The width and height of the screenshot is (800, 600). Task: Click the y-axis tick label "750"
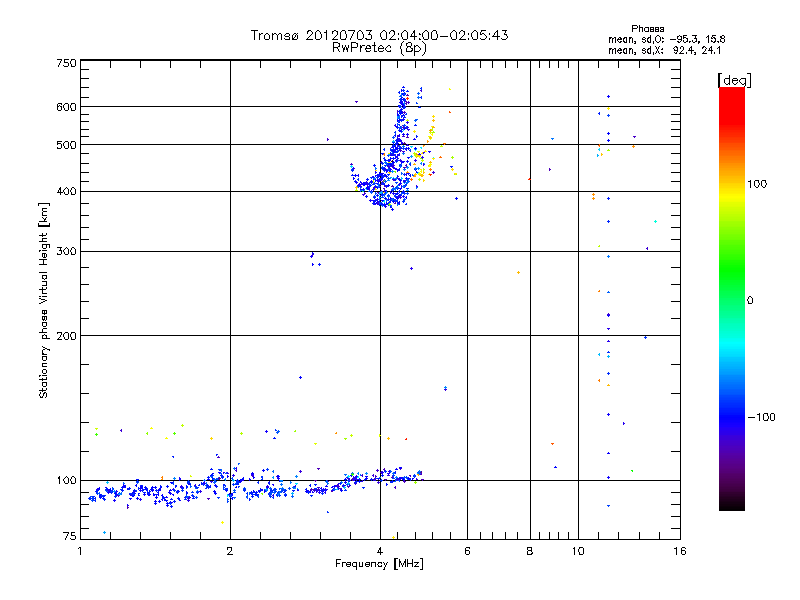(67, 63)
